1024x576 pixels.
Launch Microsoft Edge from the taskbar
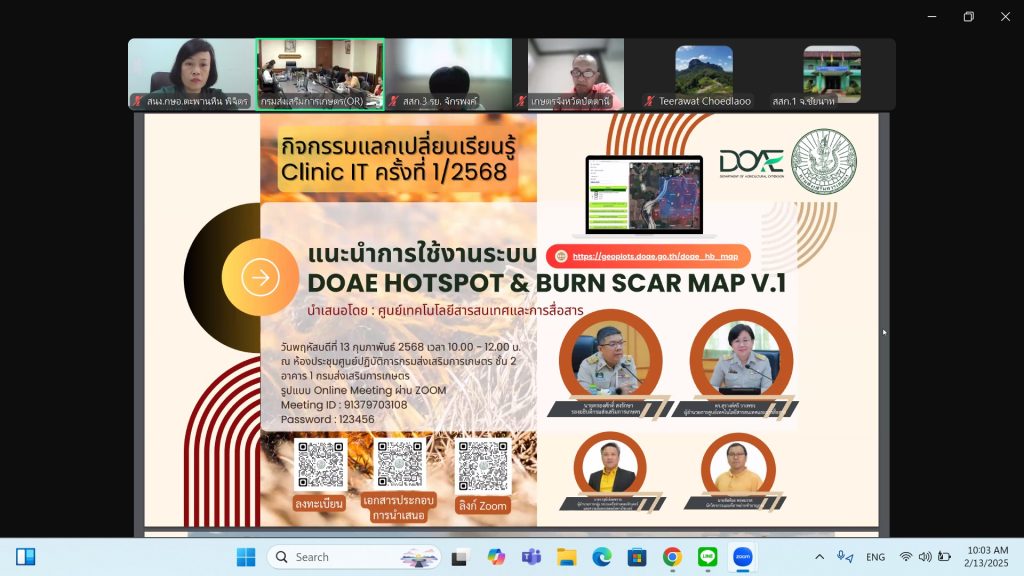[x=602, y=557]
